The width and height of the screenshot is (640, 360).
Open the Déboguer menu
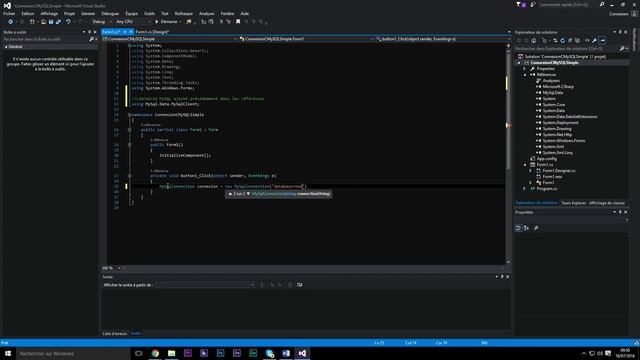point(110,13)
